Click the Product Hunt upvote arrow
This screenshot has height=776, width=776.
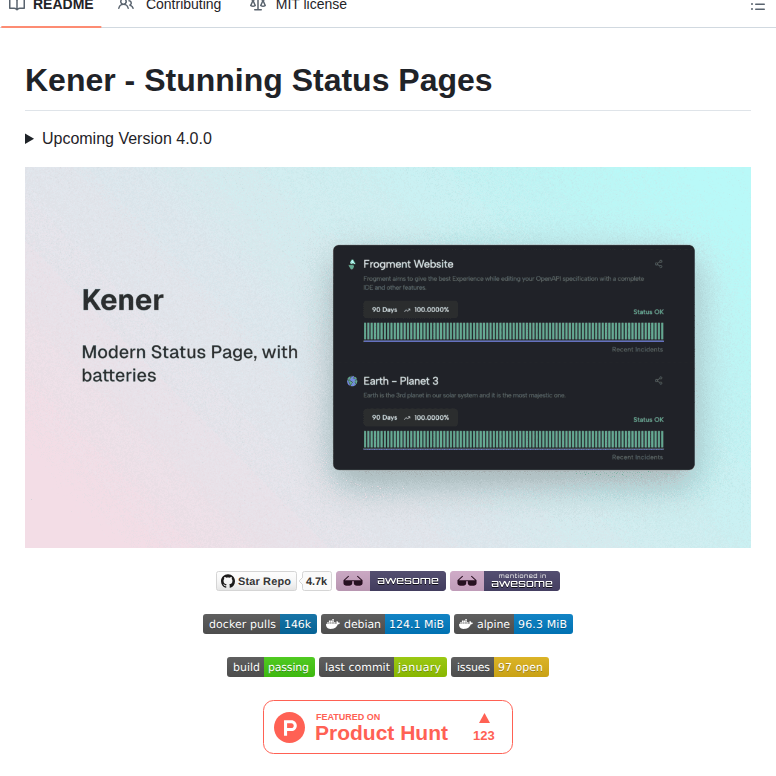pos(484,718)
